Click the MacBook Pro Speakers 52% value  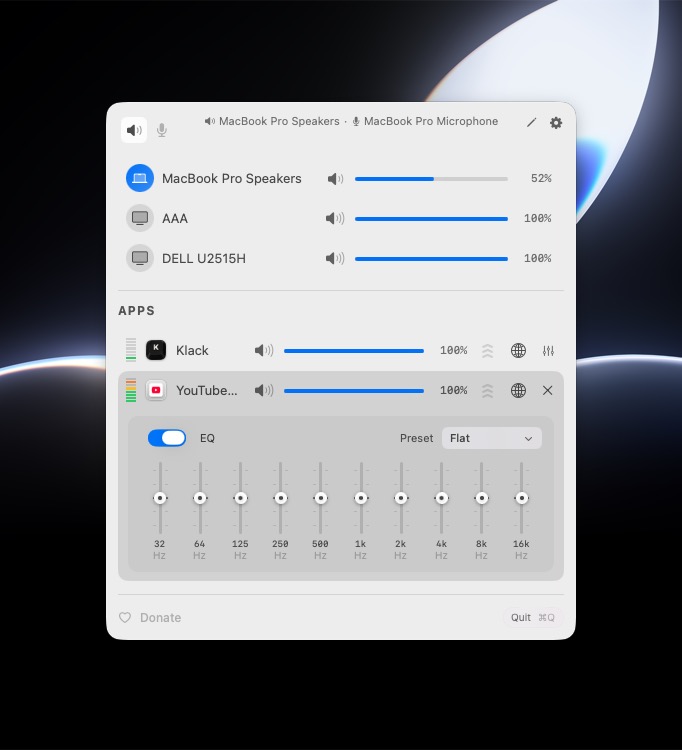pyautogui.click(x=541, y=178)
